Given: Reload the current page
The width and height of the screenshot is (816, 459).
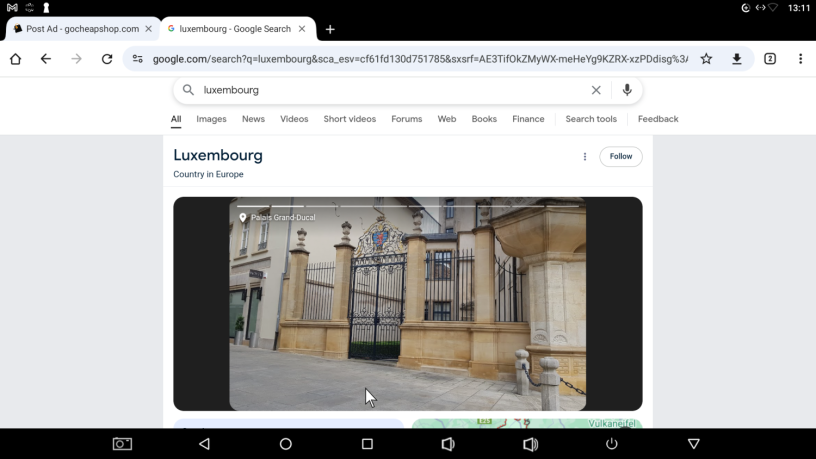Looking at the screenshot, I should (107, 59).
